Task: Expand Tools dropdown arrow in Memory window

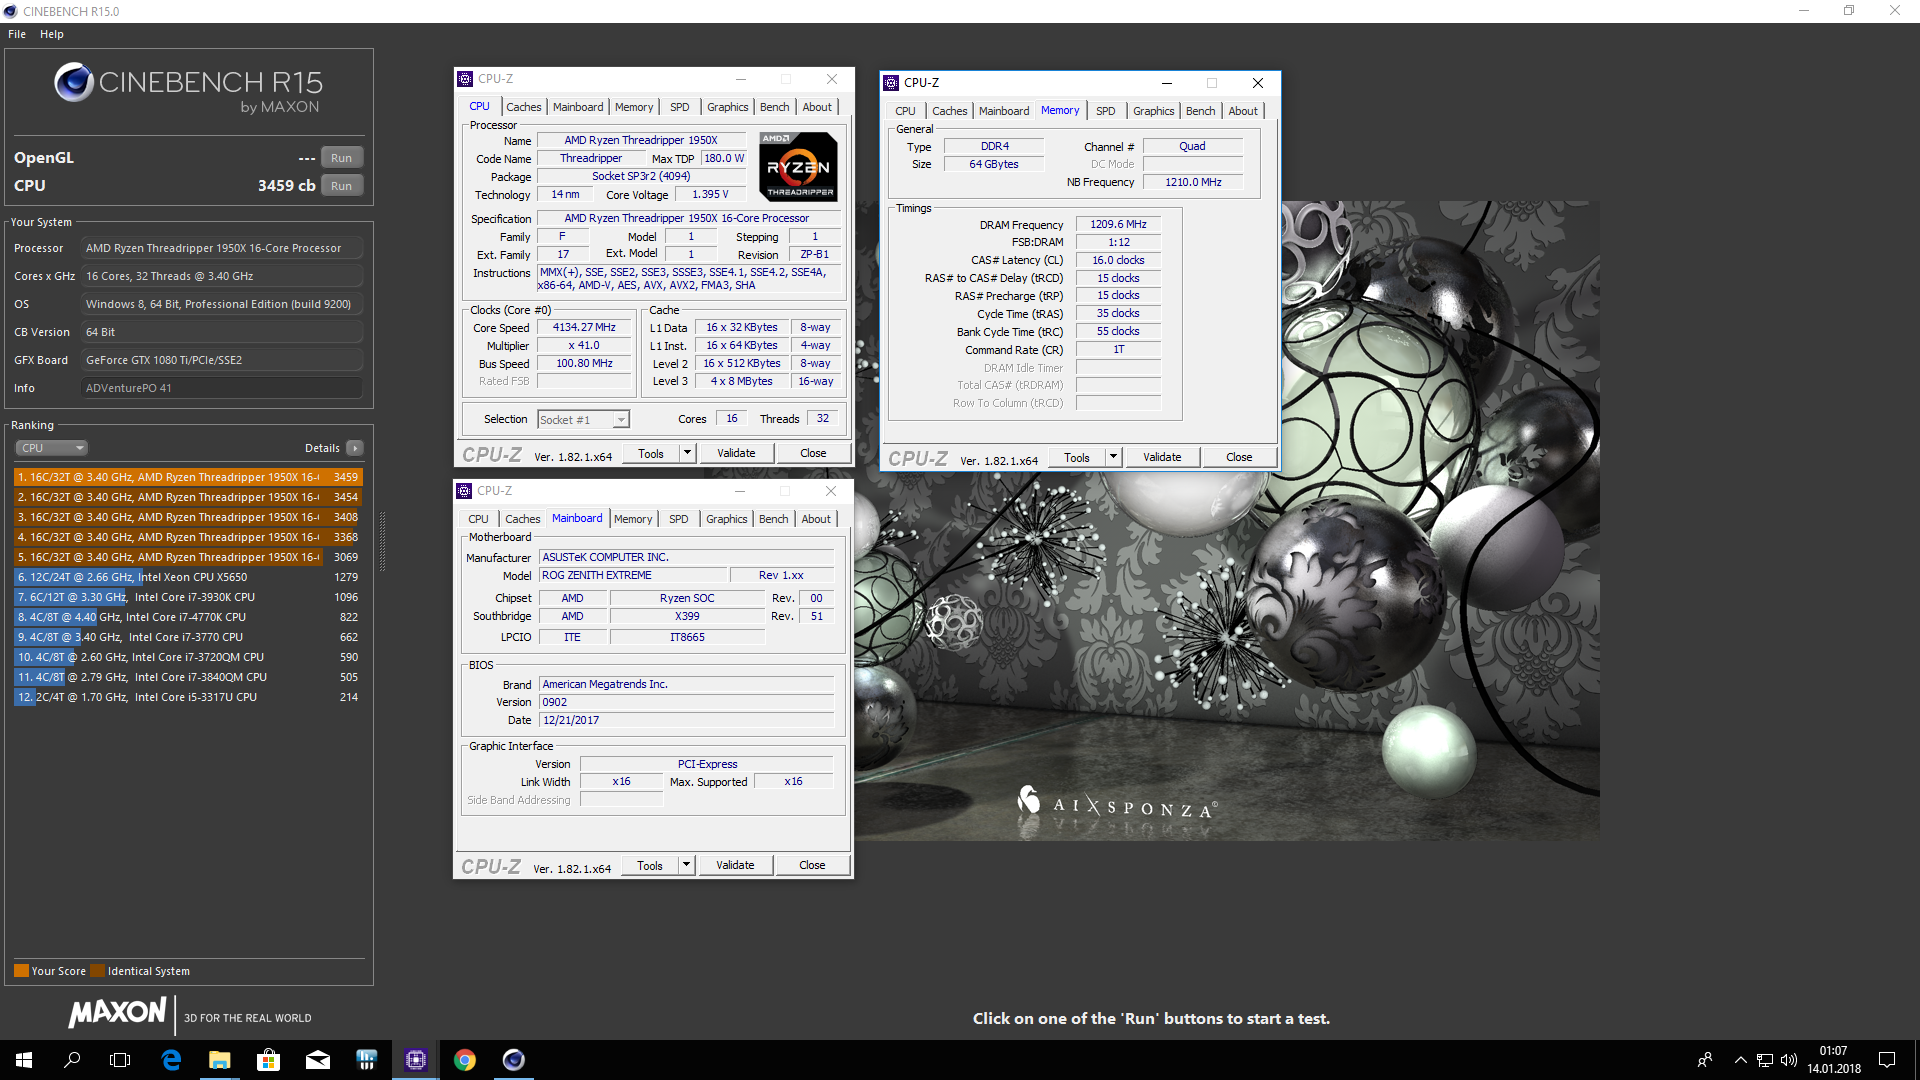Action: point(1113,457)
